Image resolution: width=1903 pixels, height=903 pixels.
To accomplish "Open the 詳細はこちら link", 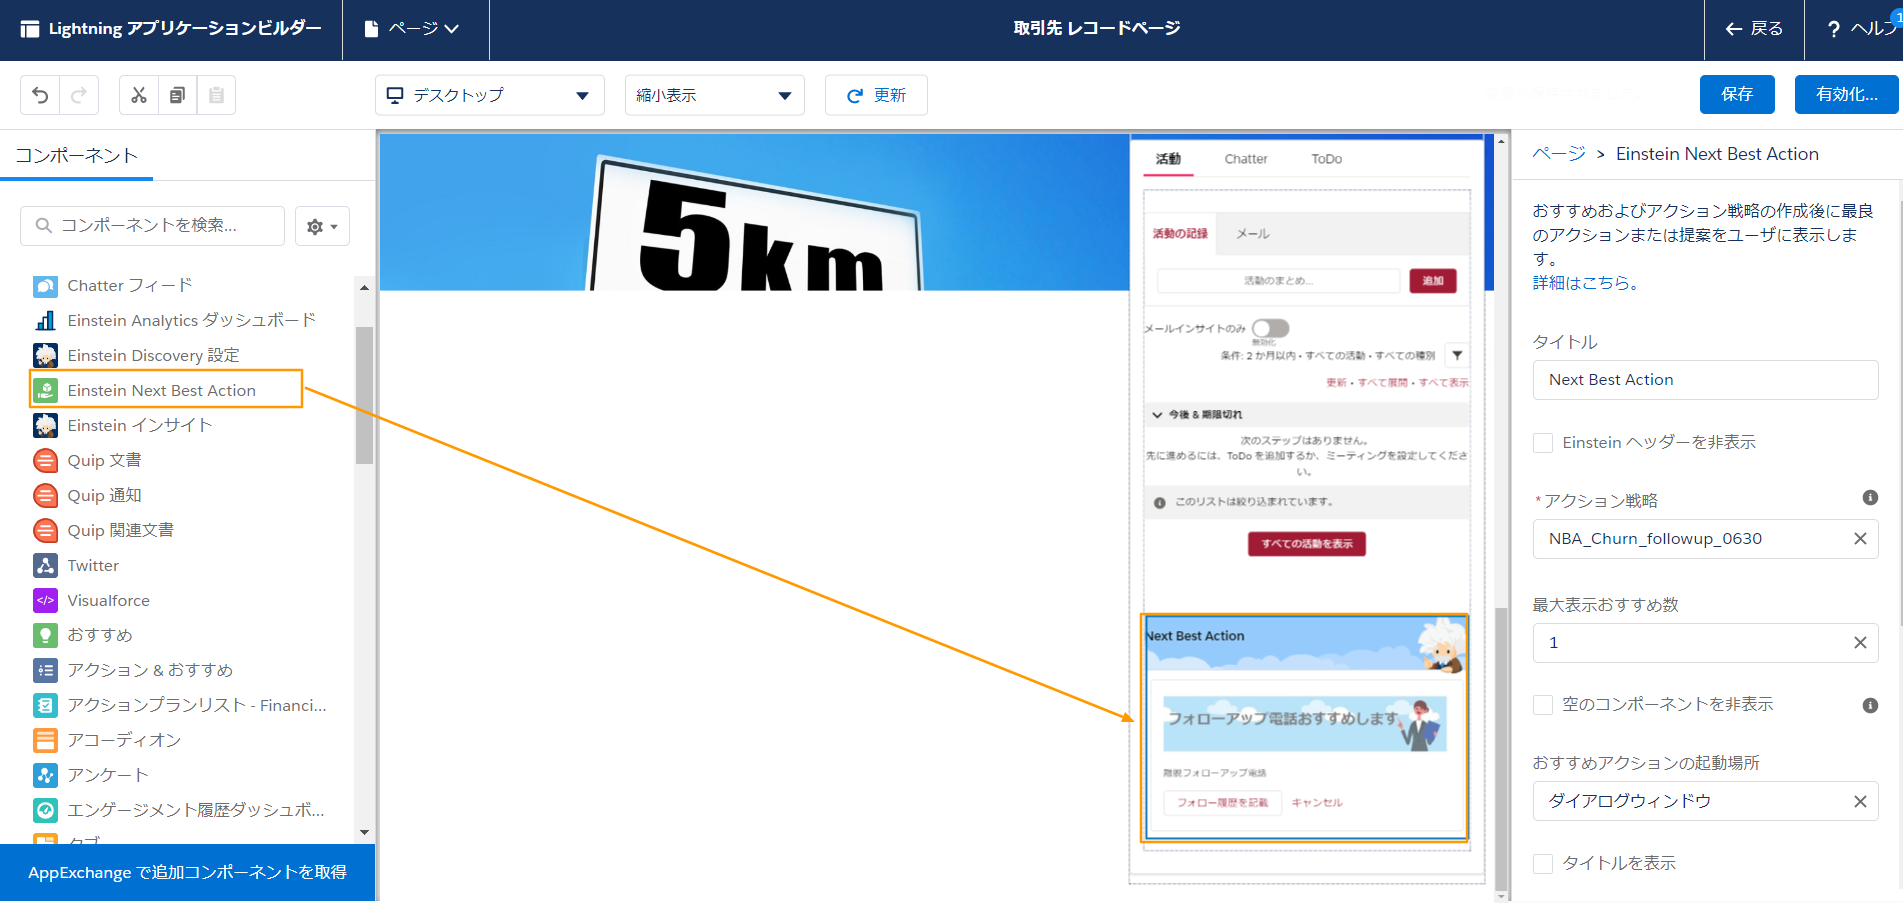I will coord(1585,283).
